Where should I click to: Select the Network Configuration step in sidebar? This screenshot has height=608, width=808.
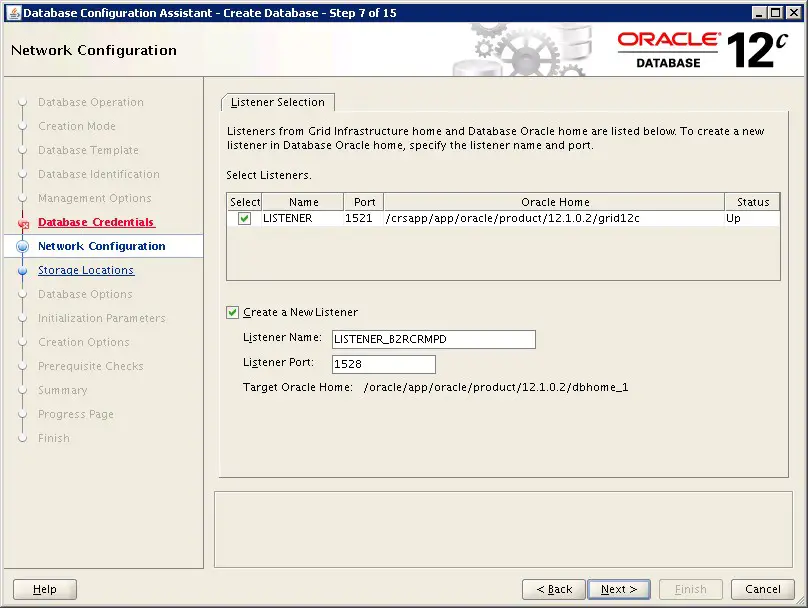click(x=102, y=246)
